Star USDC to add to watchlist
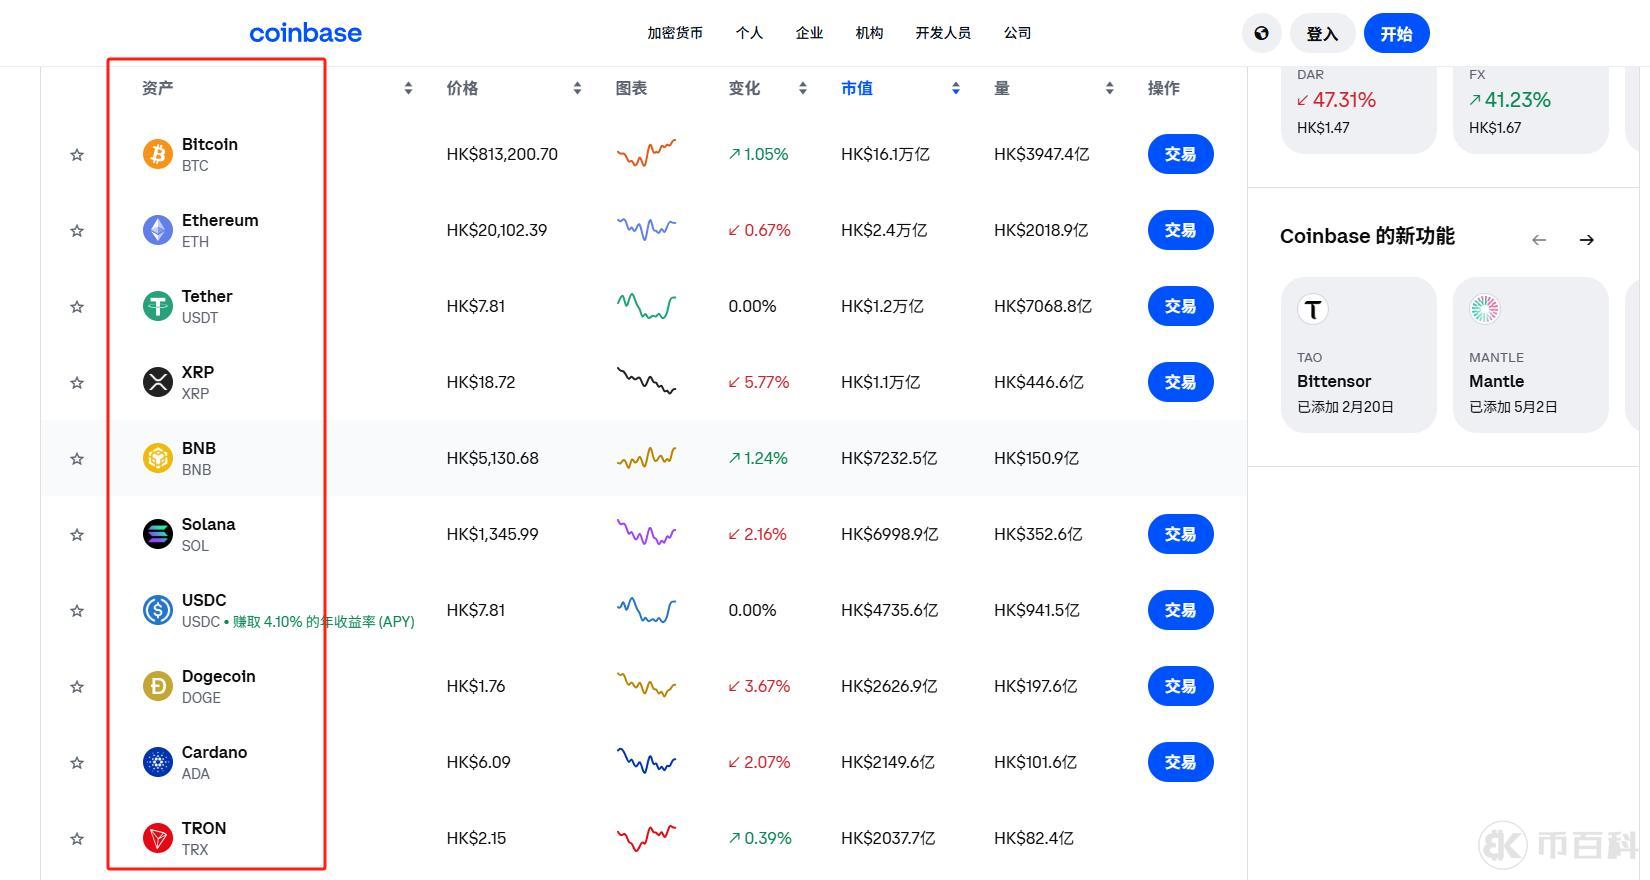Viewport: 1650px width, 880px height. (77, 610)
